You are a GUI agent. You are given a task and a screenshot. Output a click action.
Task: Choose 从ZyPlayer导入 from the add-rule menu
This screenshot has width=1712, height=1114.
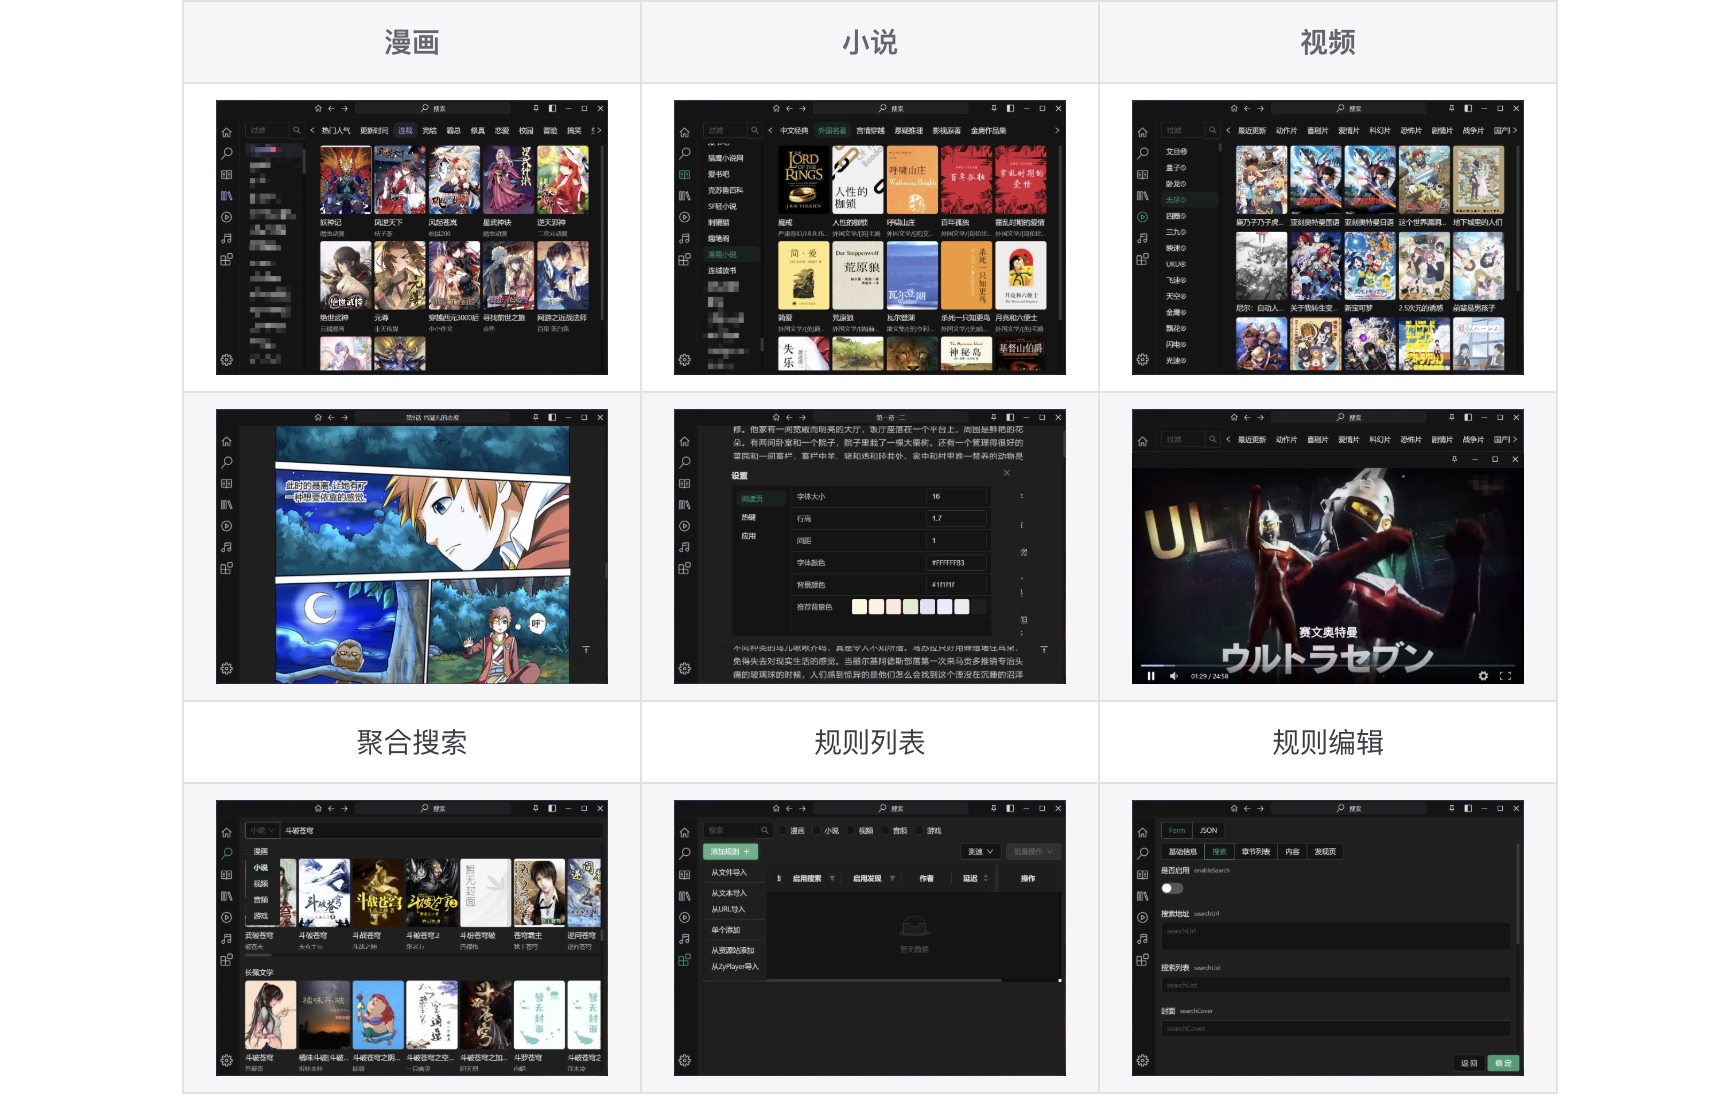tap(735, 967)
